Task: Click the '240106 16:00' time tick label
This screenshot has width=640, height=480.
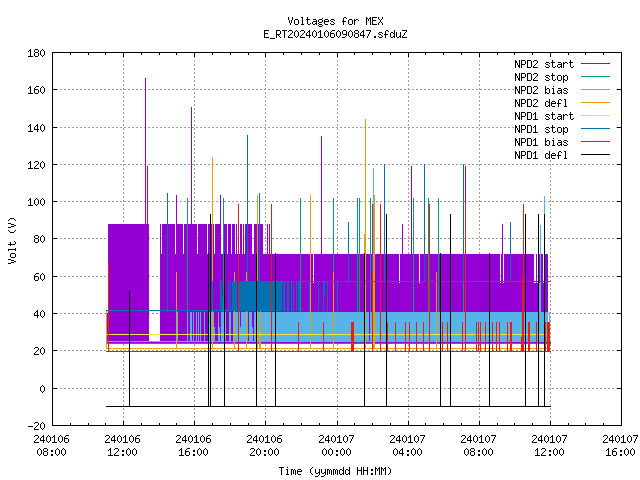Action: (x=193, y=446)
